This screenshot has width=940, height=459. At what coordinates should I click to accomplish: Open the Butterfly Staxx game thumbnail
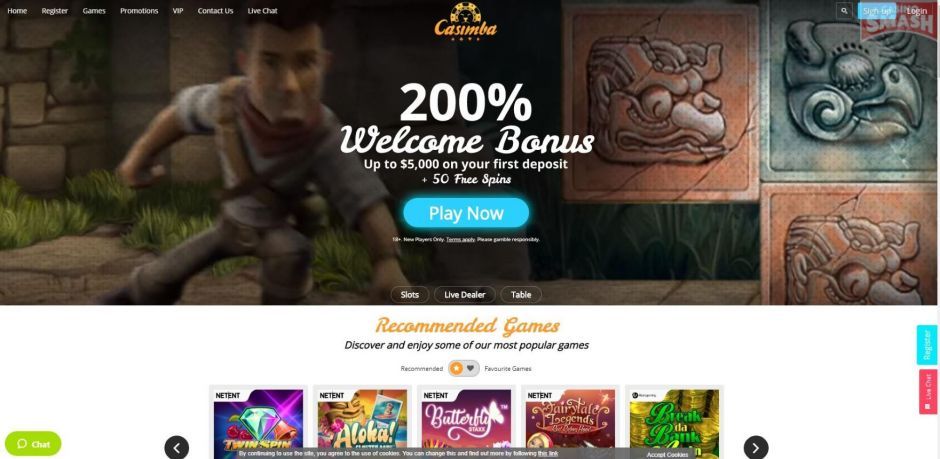click(x=466, y=422)
